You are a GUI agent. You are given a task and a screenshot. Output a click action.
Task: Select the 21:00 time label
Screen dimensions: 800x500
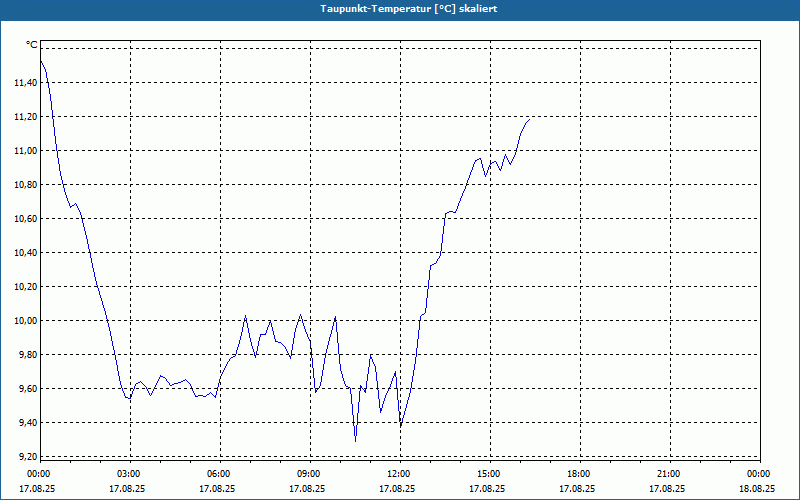point(669,474)
